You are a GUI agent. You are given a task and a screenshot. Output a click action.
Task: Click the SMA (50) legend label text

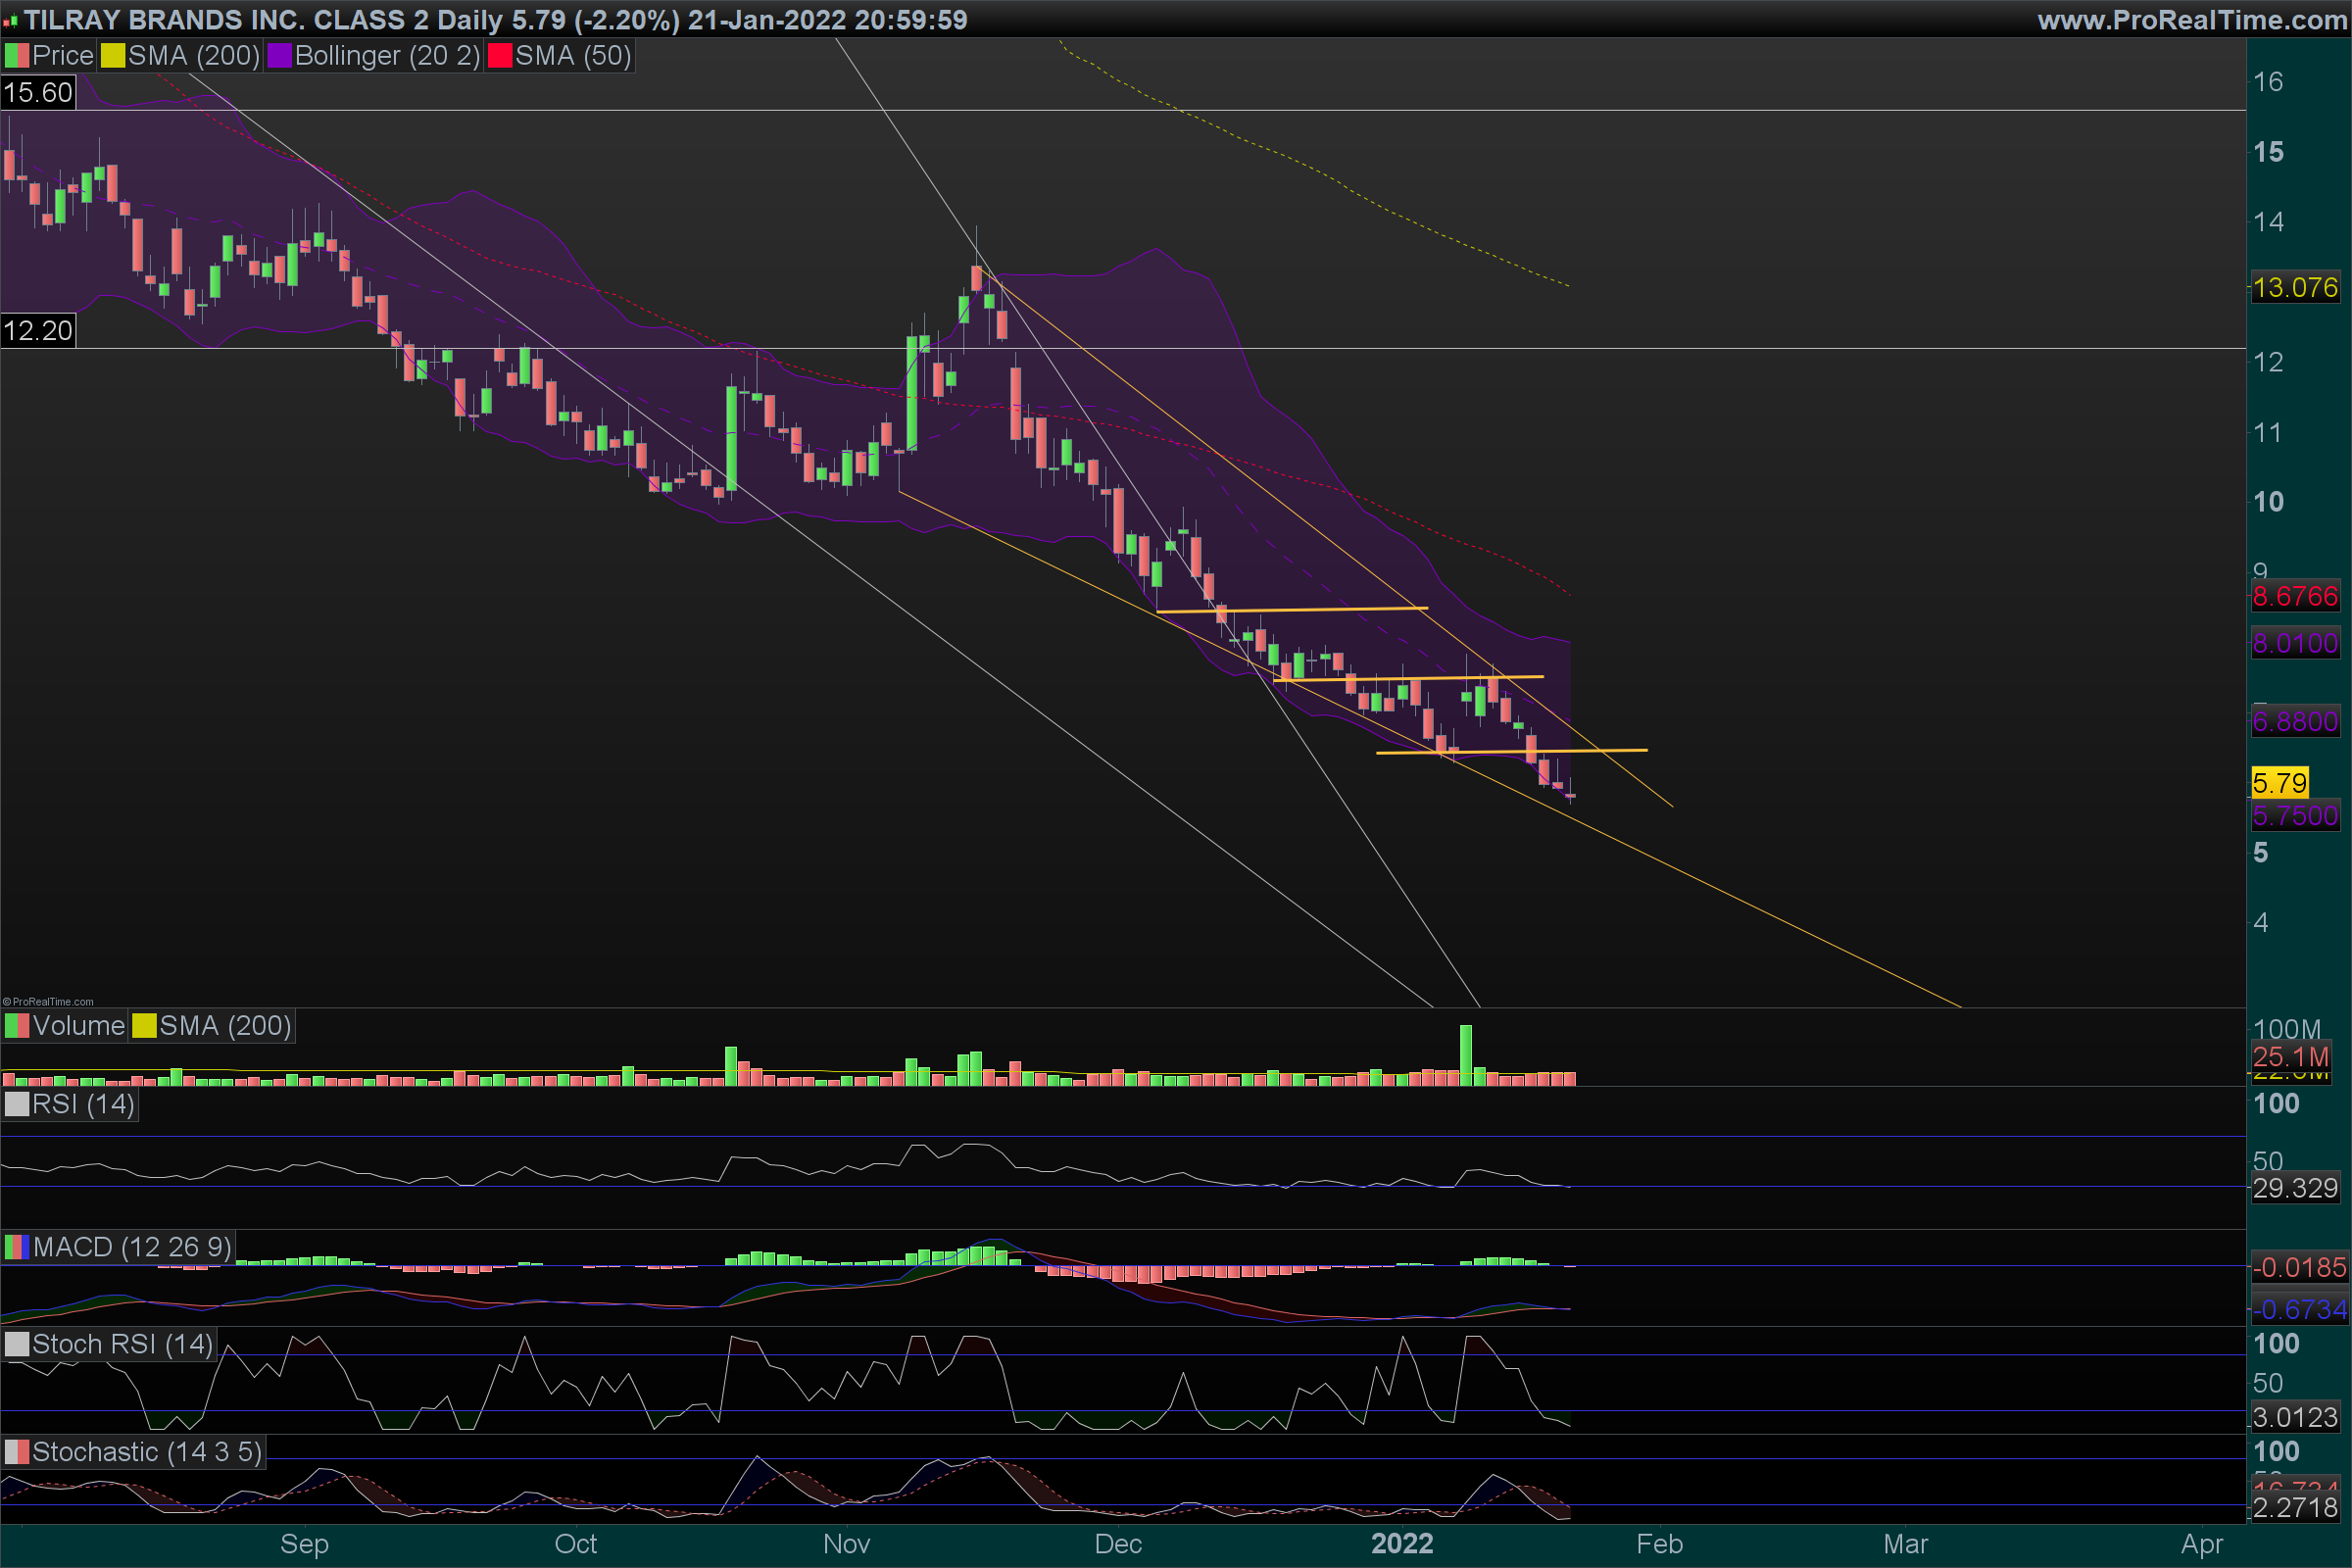pos(573,56)
